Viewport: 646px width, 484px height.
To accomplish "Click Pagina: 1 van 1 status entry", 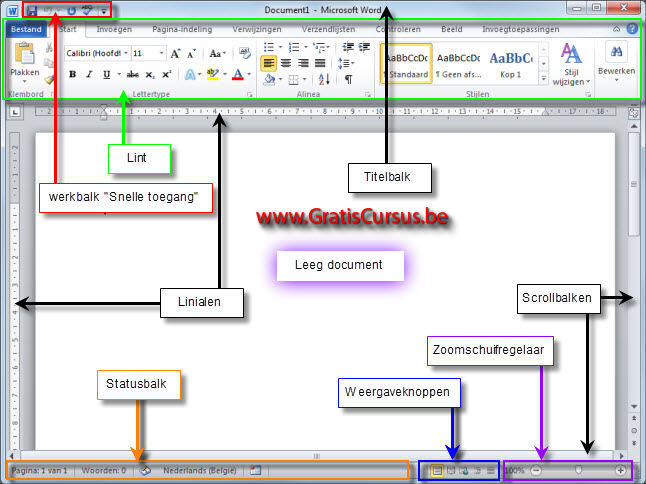I will coord(39,470).
